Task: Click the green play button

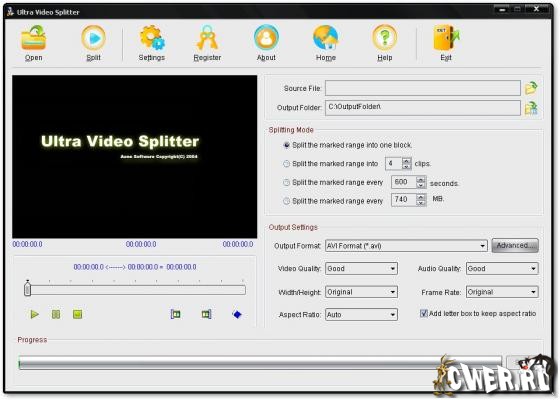Action: pos(34,314)
